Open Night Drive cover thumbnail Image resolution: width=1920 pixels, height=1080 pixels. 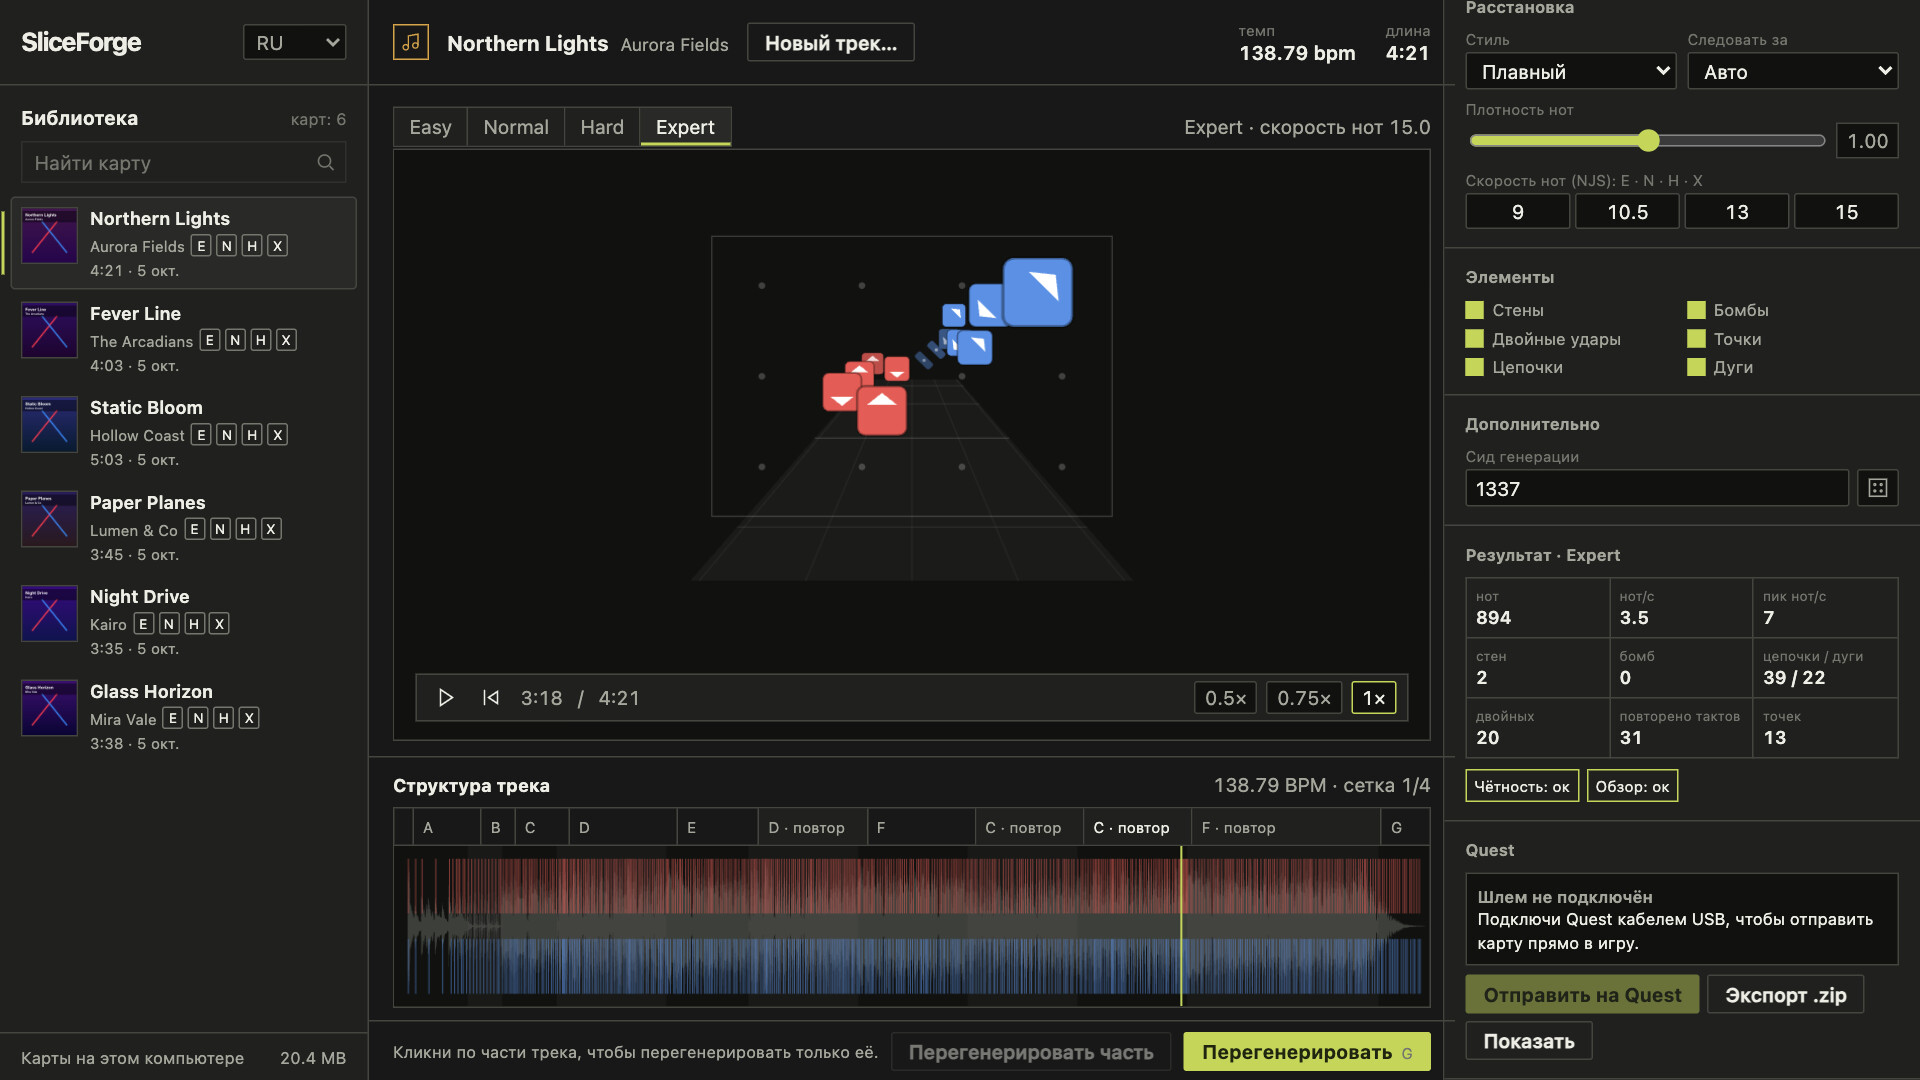pos(49,613)
